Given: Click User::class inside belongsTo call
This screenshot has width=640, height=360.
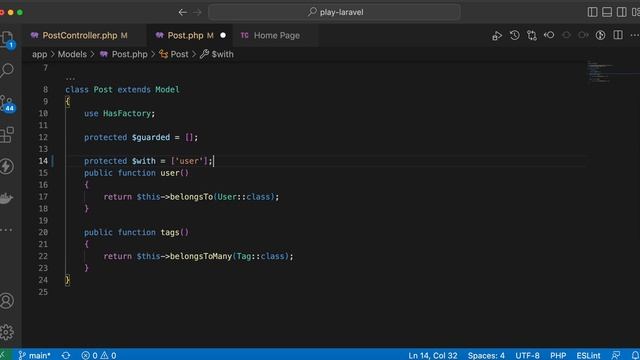Looking at the screenshot, I should [244, 197].
